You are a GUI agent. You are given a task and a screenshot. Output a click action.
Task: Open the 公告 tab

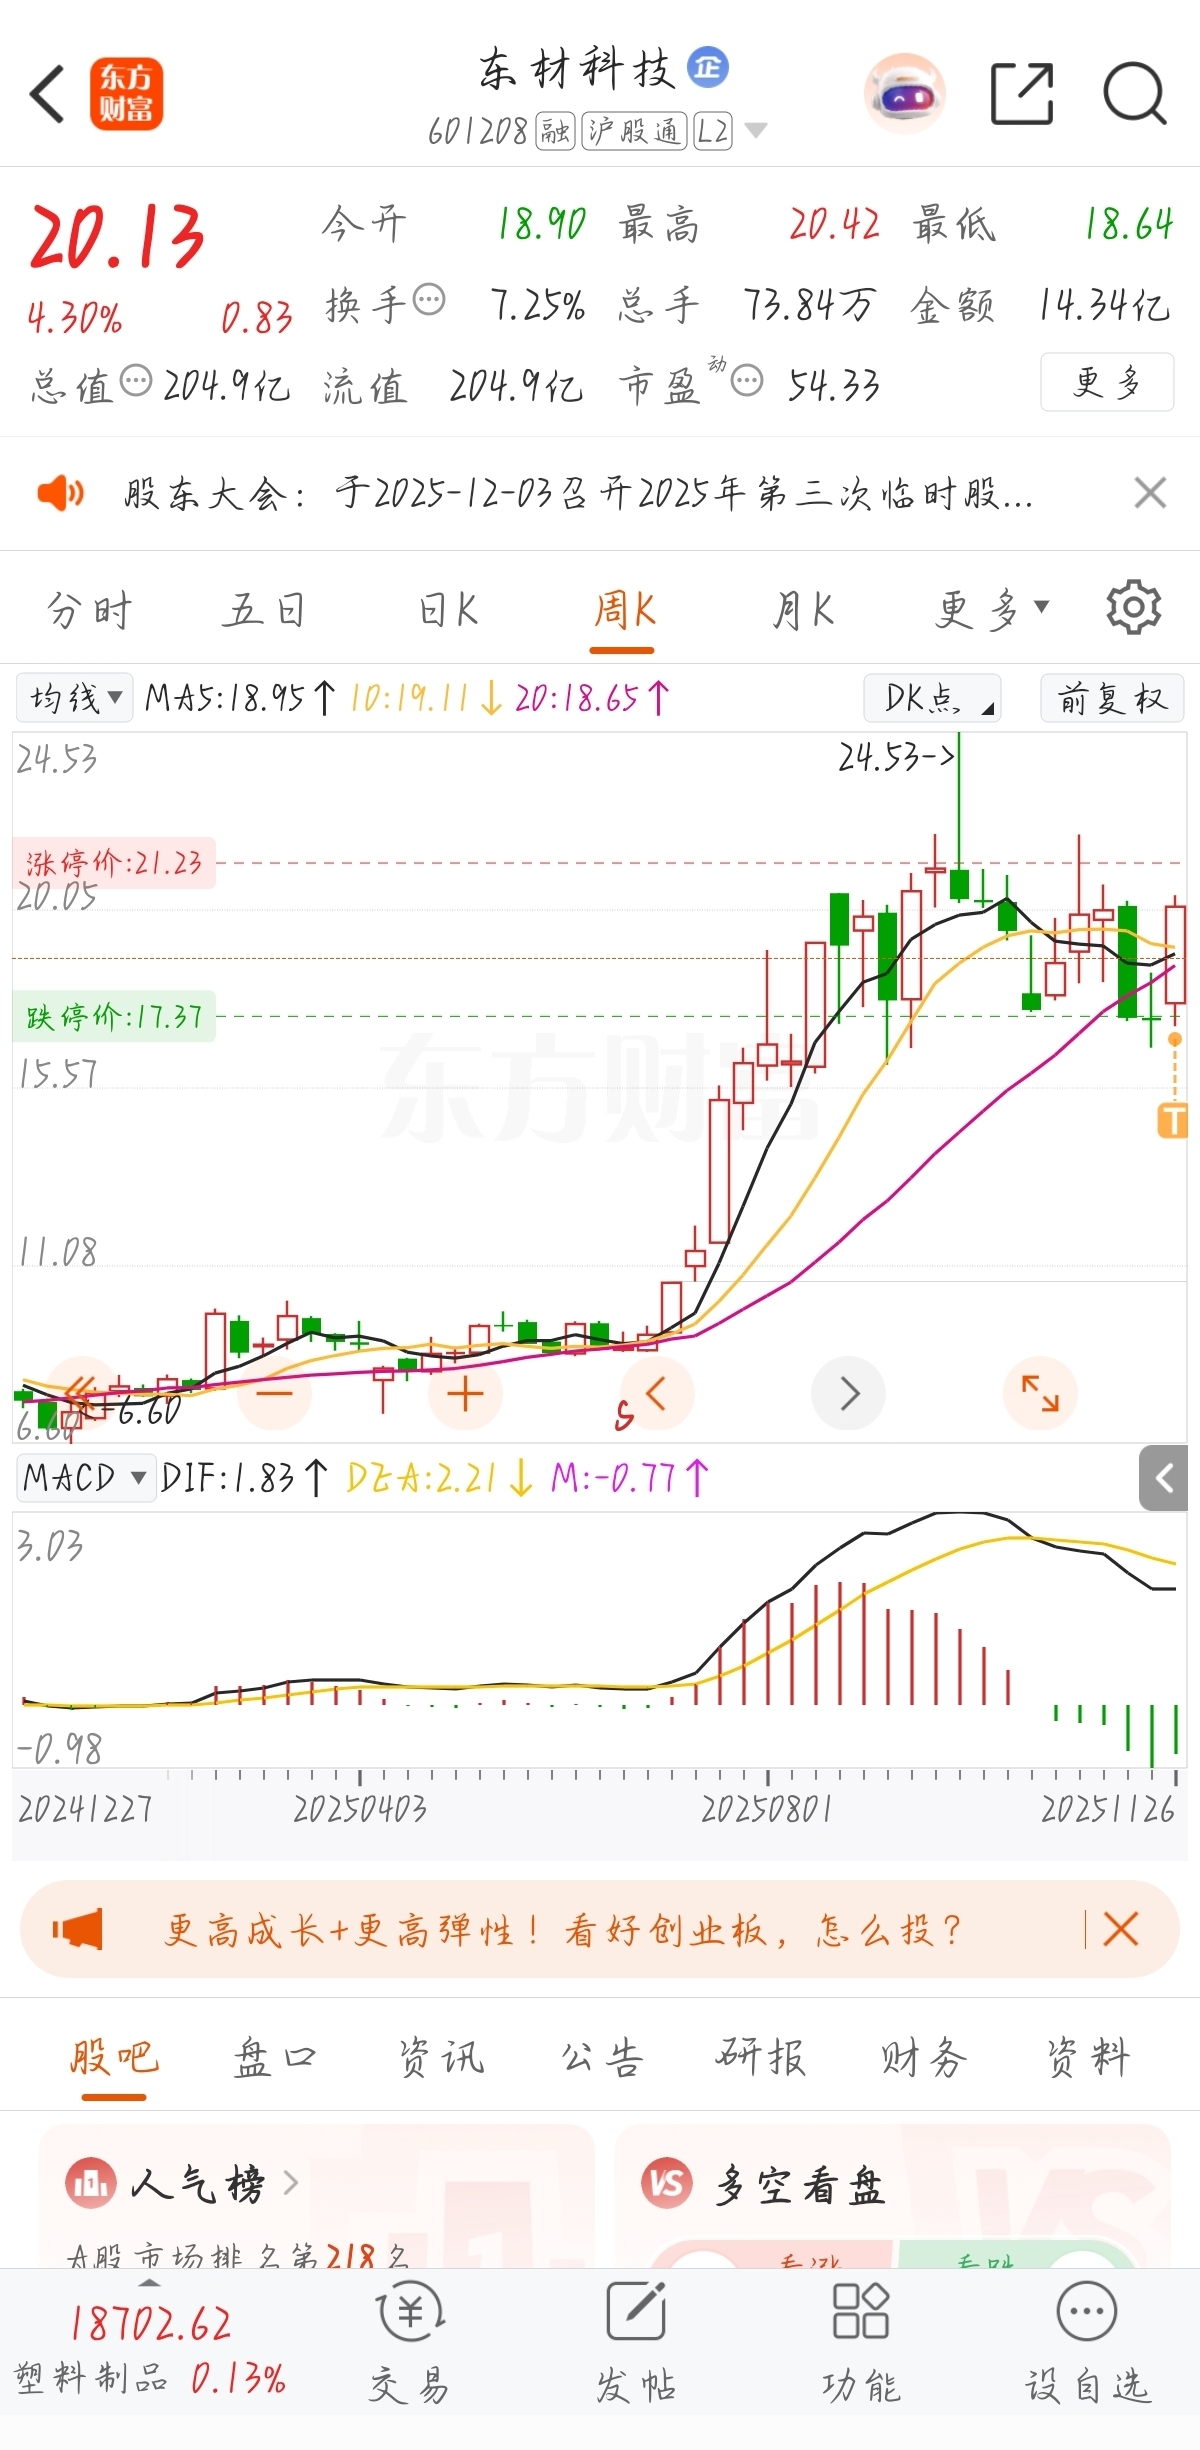pos(602,2059)
